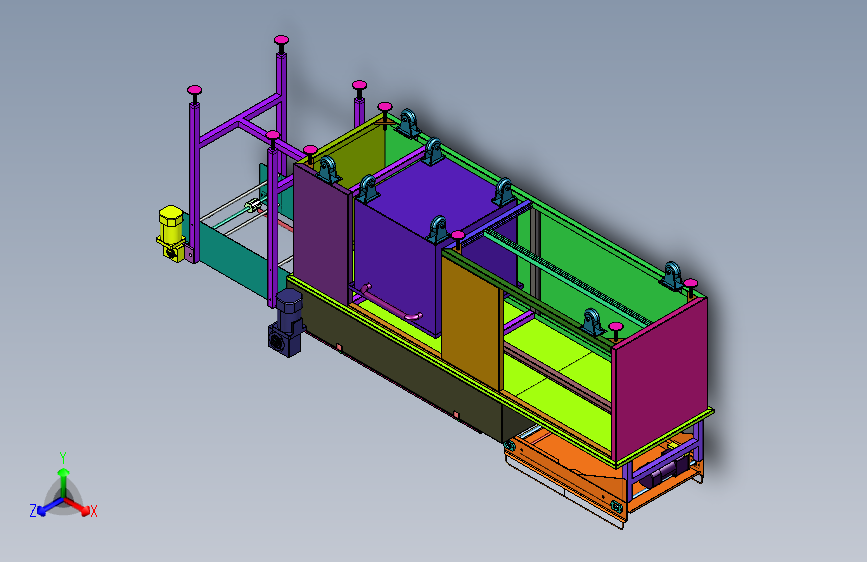Image resolution: width=867 pixels, height=562 pixels.
Task: Click the red X axis of the triad
Action: click(79, 507)
